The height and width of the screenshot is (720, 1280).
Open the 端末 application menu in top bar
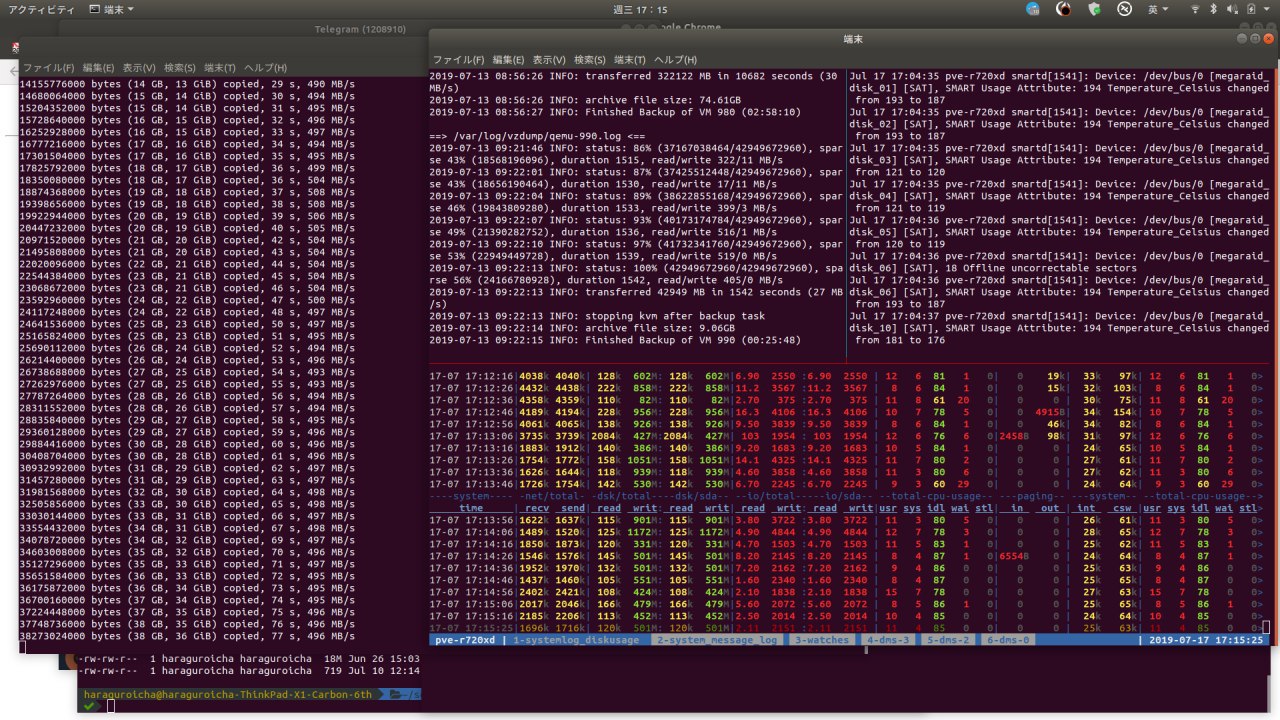pyautogui.click(x=112, y=9)
